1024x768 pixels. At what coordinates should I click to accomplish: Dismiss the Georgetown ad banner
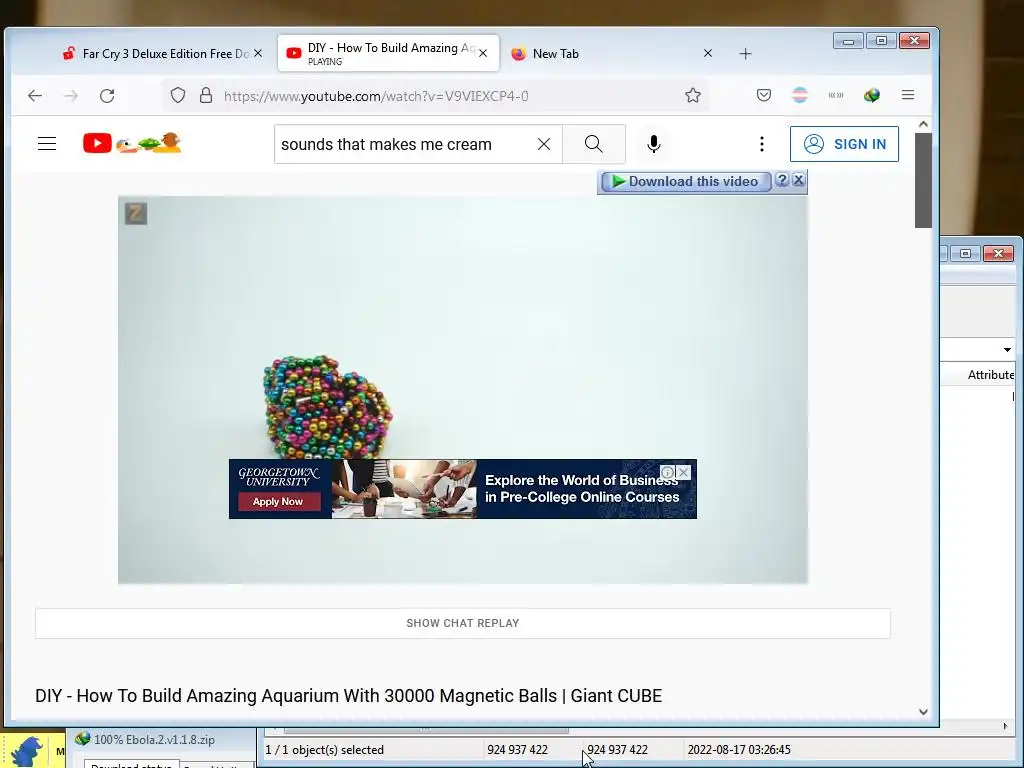(684, 472)
